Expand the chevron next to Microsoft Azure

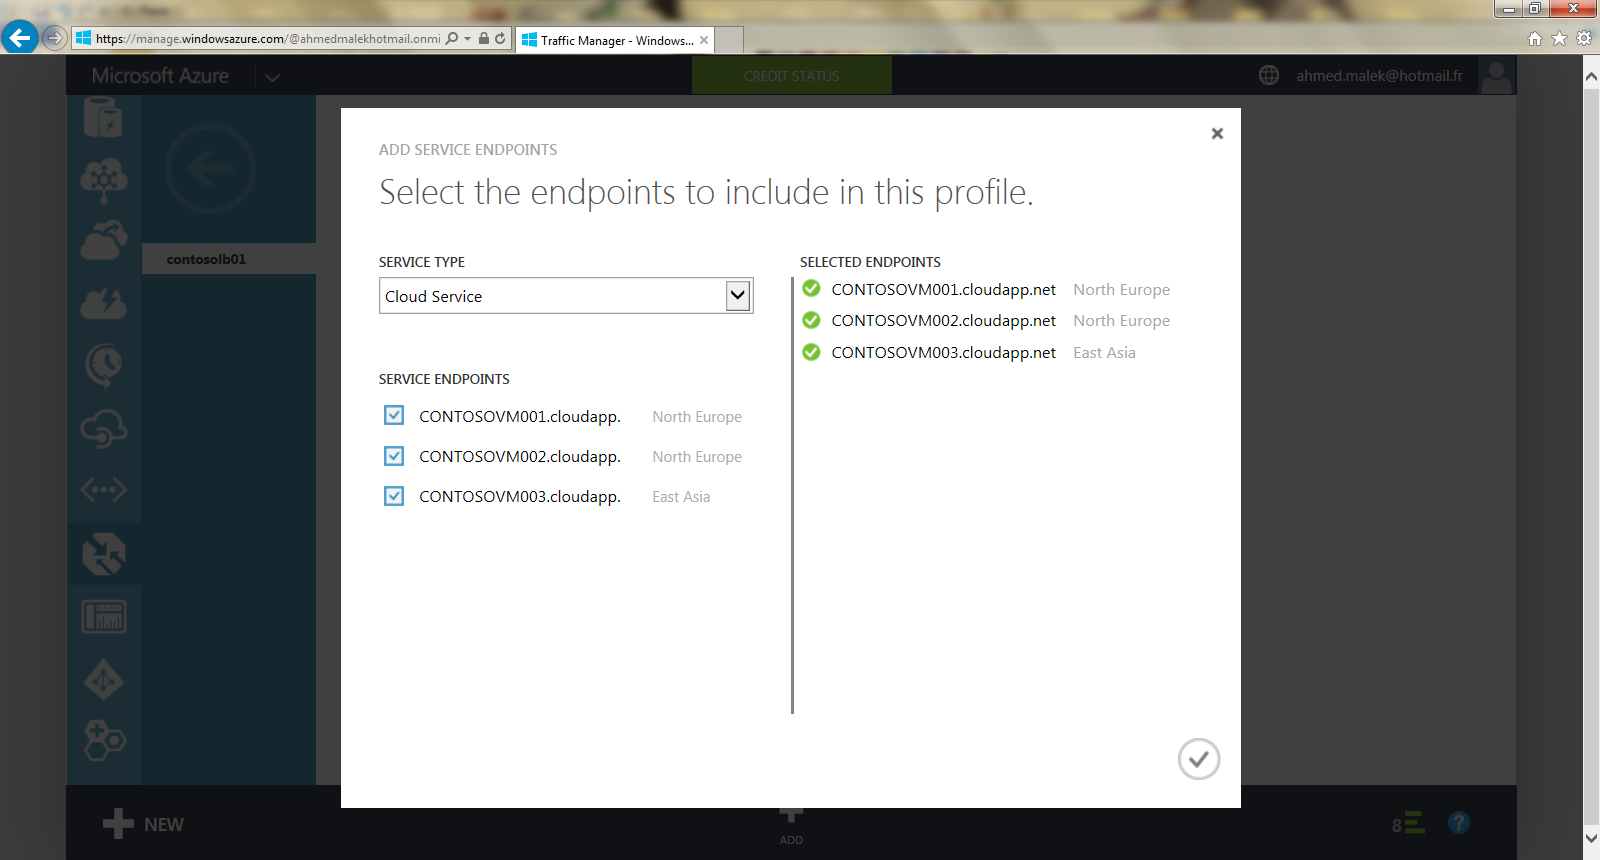[272, 77]
